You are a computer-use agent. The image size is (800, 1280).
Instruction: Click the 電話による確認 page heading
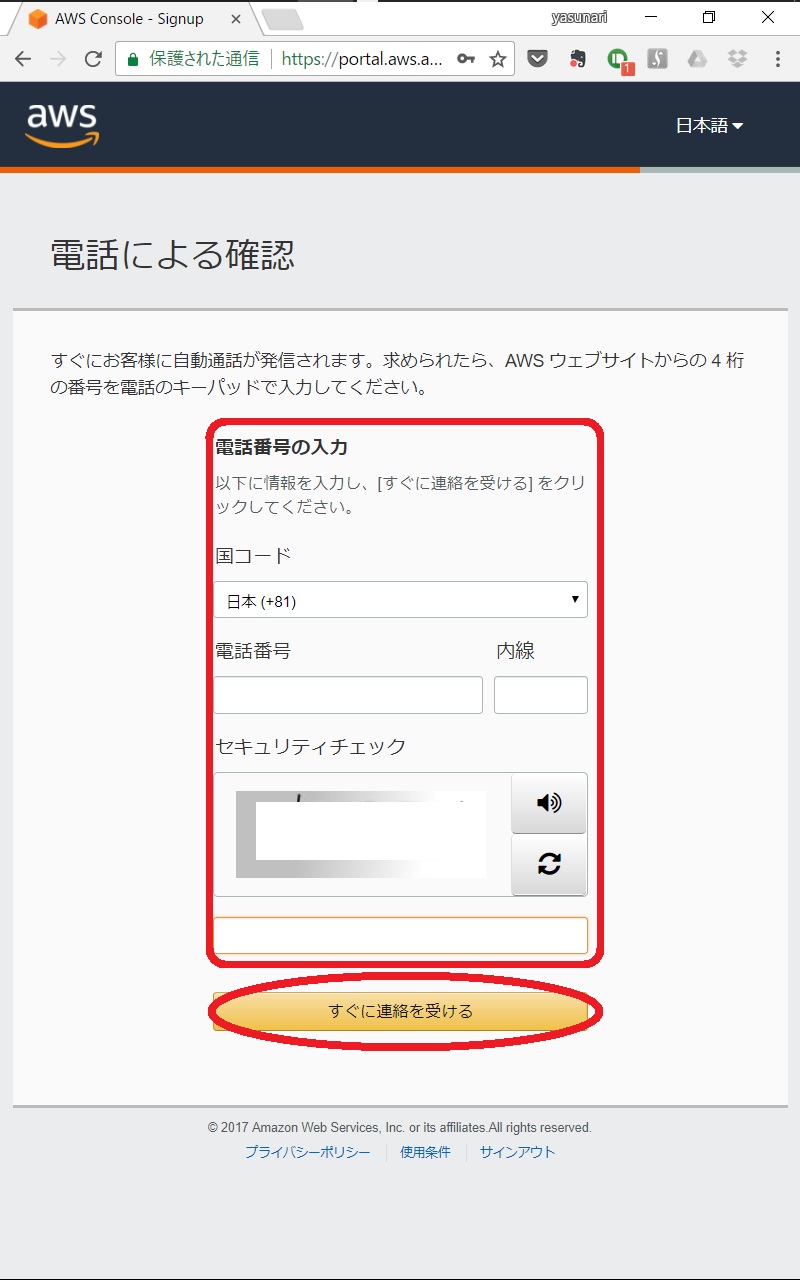pyautogui.click(x=173, y=255)
